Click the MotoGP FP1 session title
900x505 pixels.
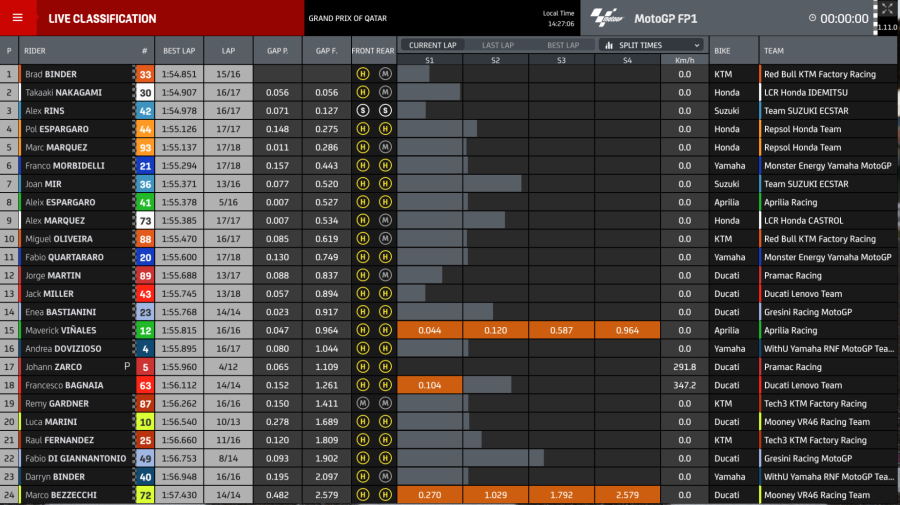666,18
